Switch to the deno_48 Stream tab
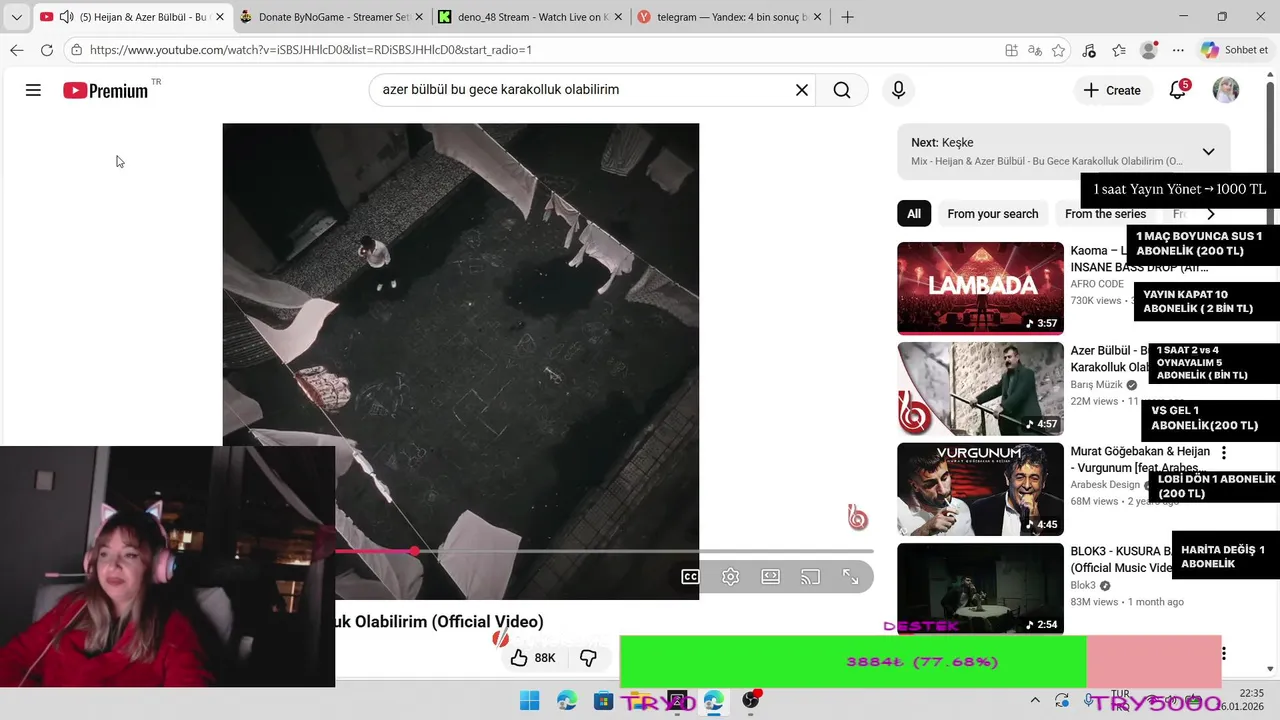This screenshot has width=1280, height=720. click(x=531, y=17)
